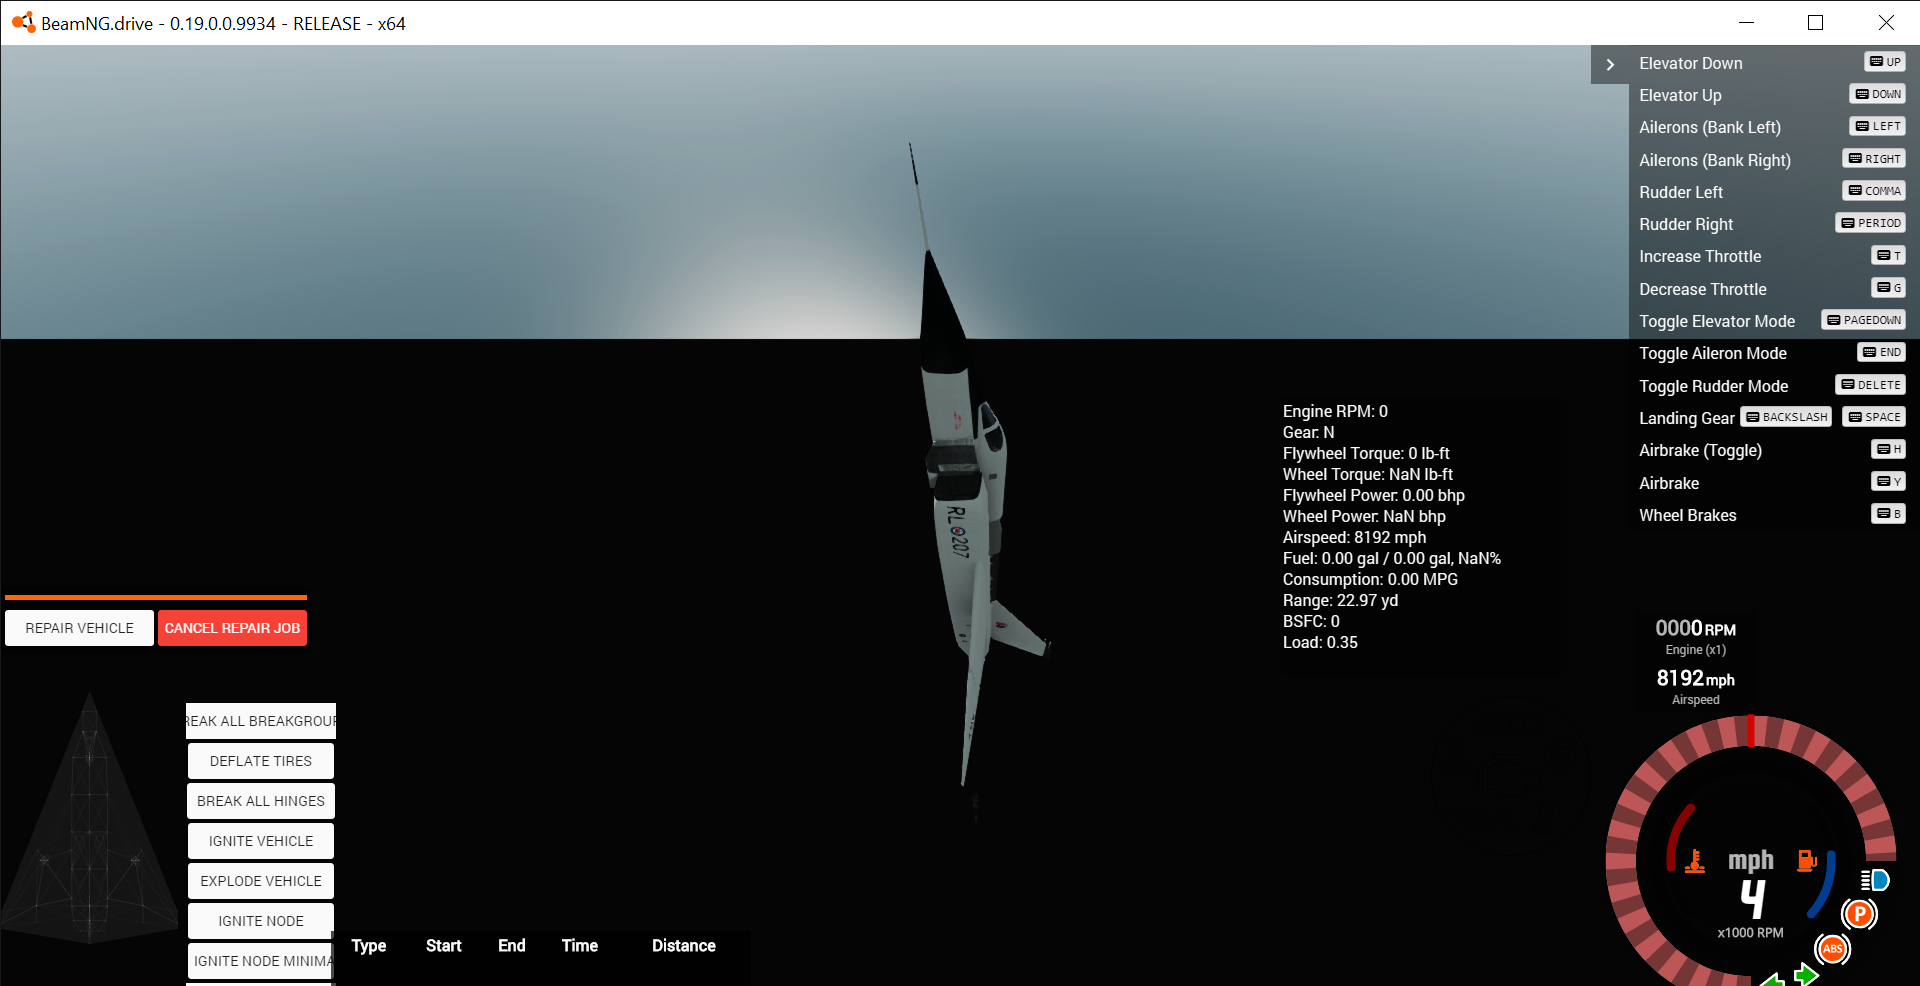
Task: Select the Rudder Left control entry
Action: point(1681,192)
